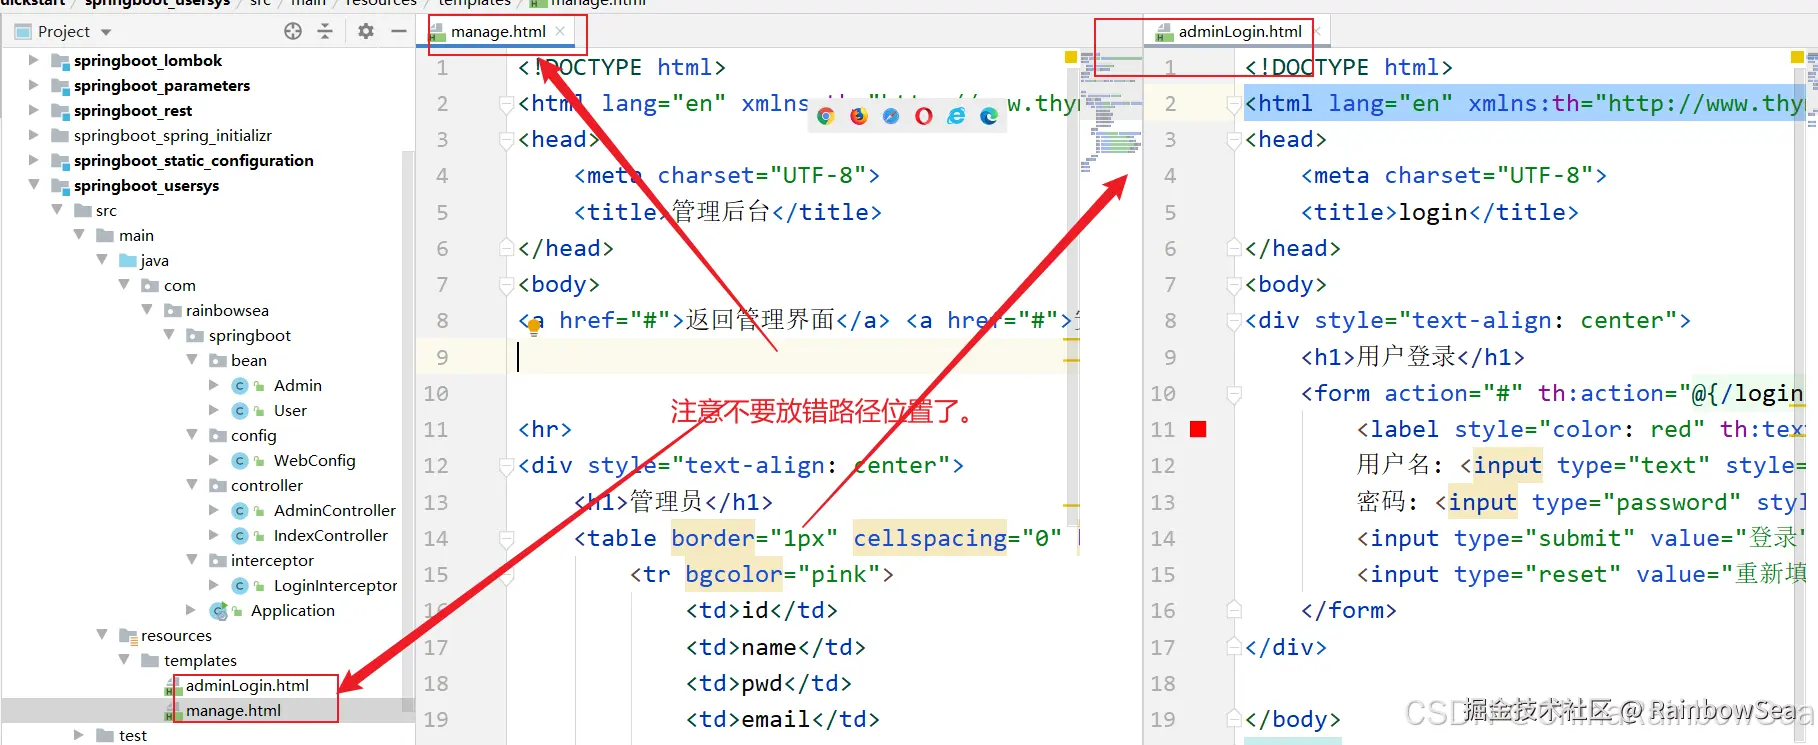Open in Safari browser icon
This screenshot has width=1818, height=745.
pos(891,116)
